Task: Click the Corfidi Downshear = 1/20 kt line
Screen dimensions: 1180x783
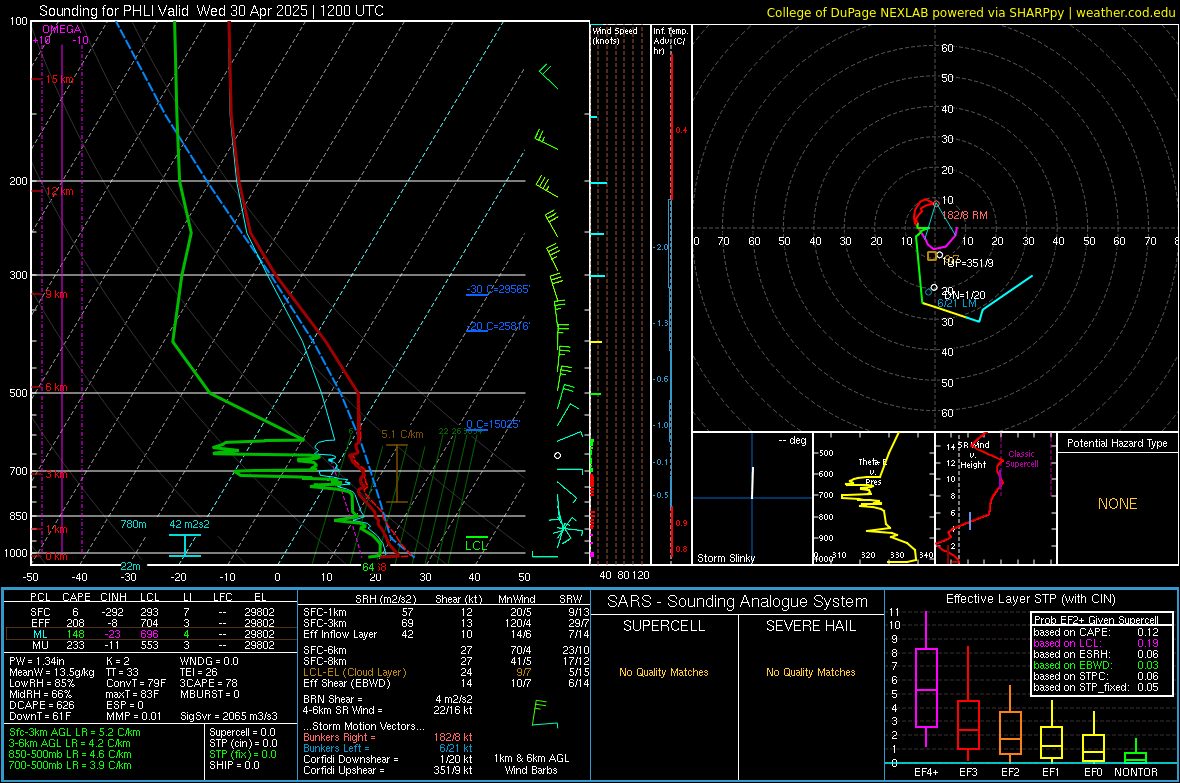Action: [x=388, y=759]
